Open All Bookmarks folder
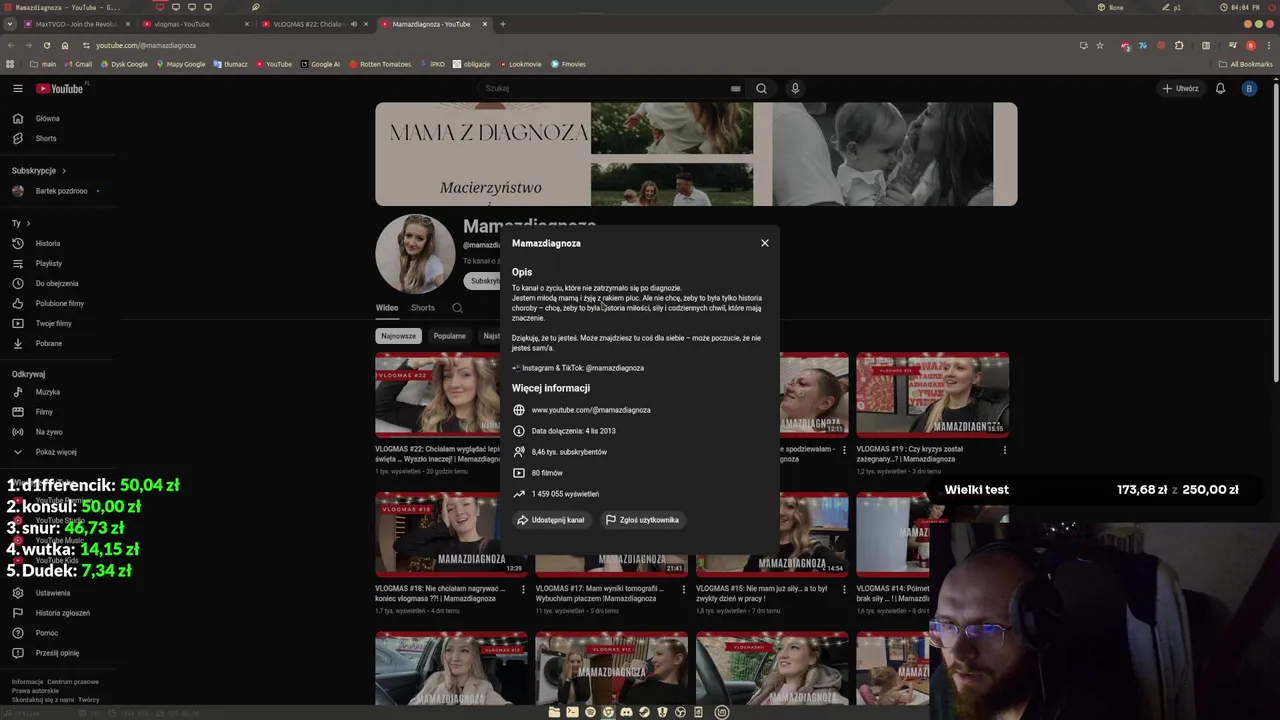Viewport: 1280px width, 720px height. pyautogui.click(x=1245, y=64)
